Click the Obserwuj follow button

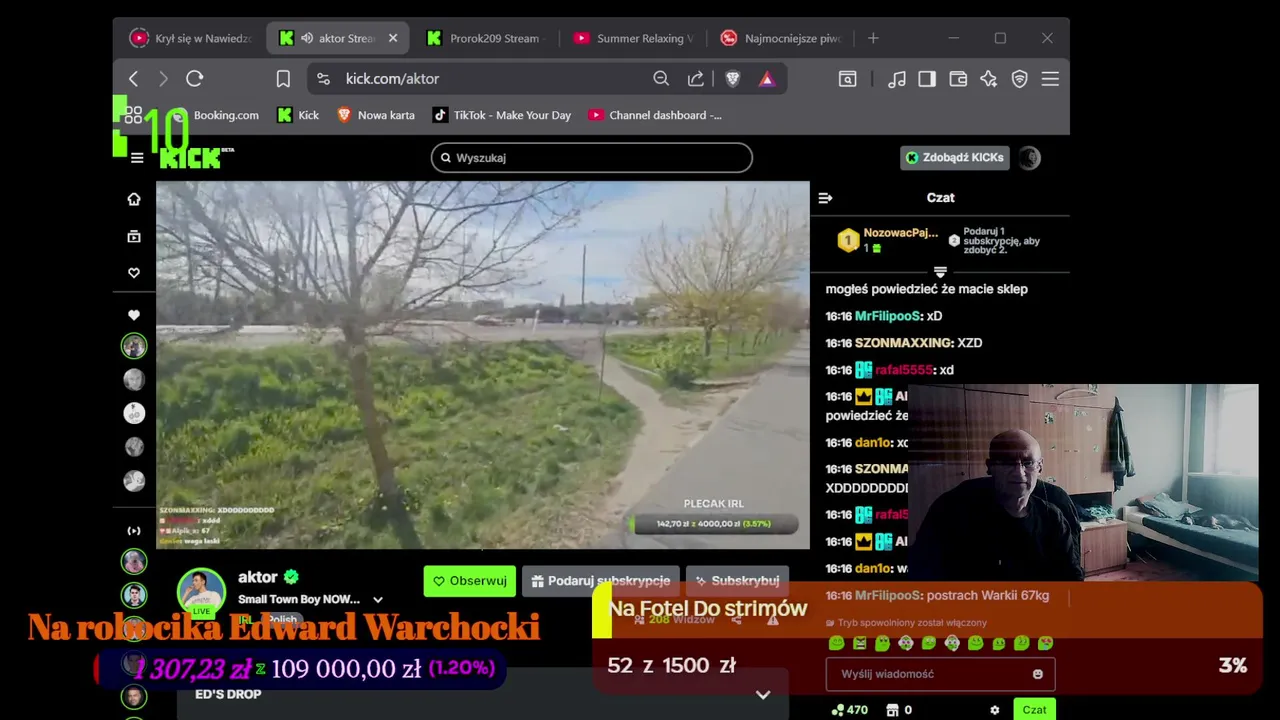pos(469,581)
